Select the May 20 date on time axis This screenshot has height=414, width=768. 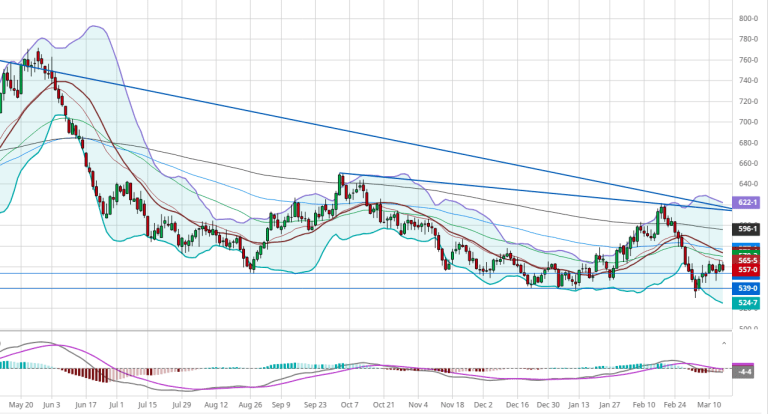(19, 407)
